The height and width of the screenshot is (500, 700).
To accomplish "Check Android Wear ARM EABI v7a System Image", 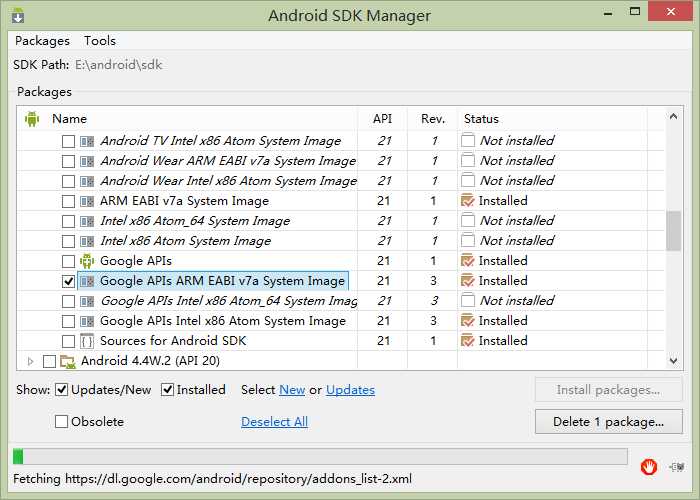I will (68, 161).
